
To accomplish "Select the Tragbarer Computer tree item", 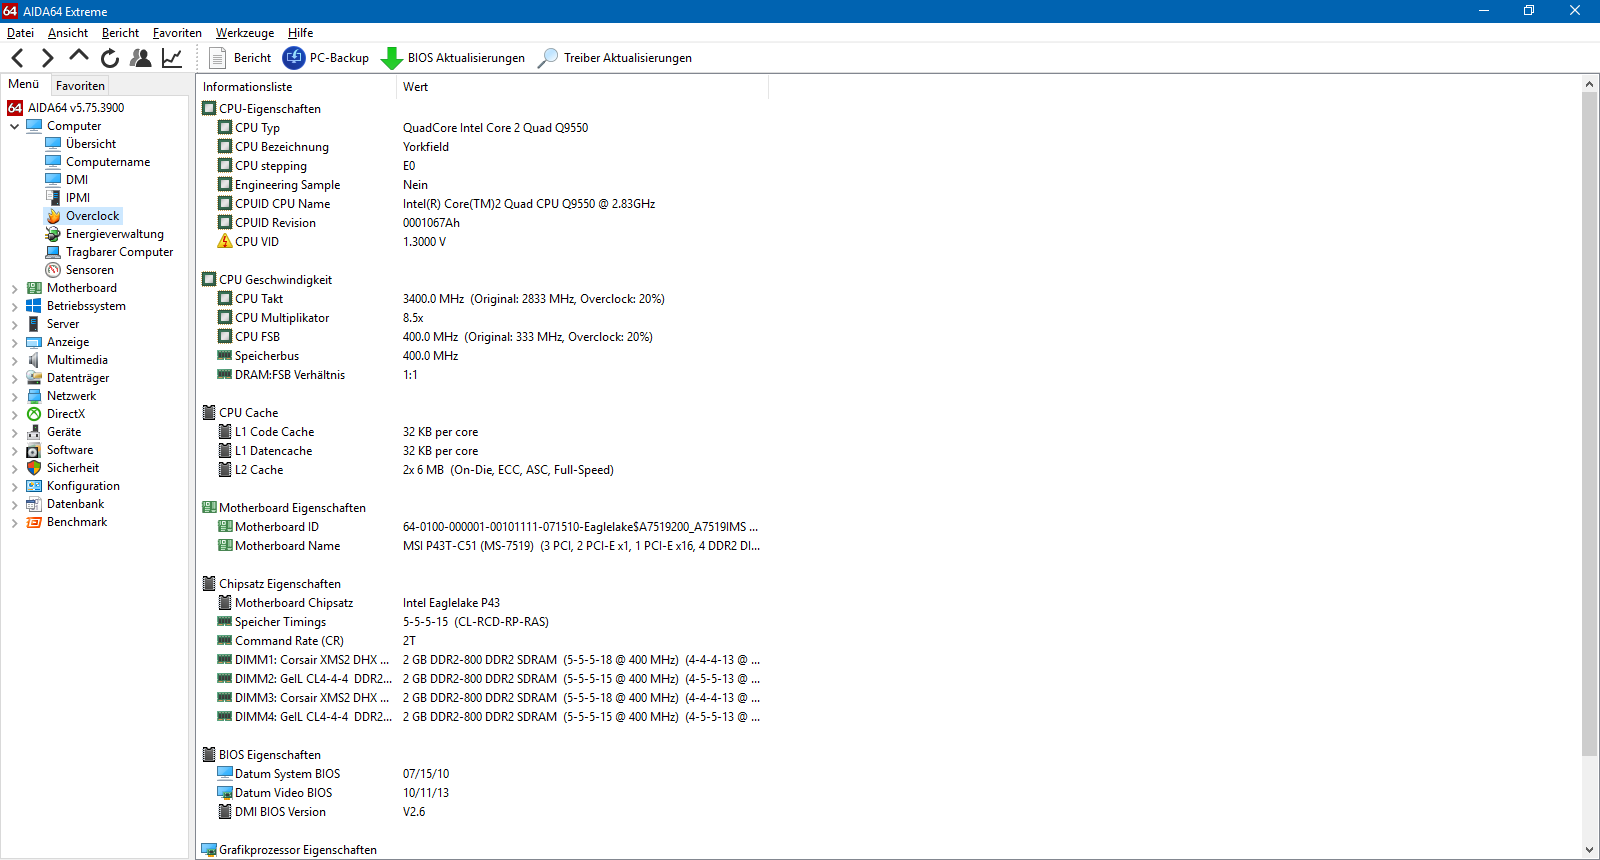I will pos(119,252).
